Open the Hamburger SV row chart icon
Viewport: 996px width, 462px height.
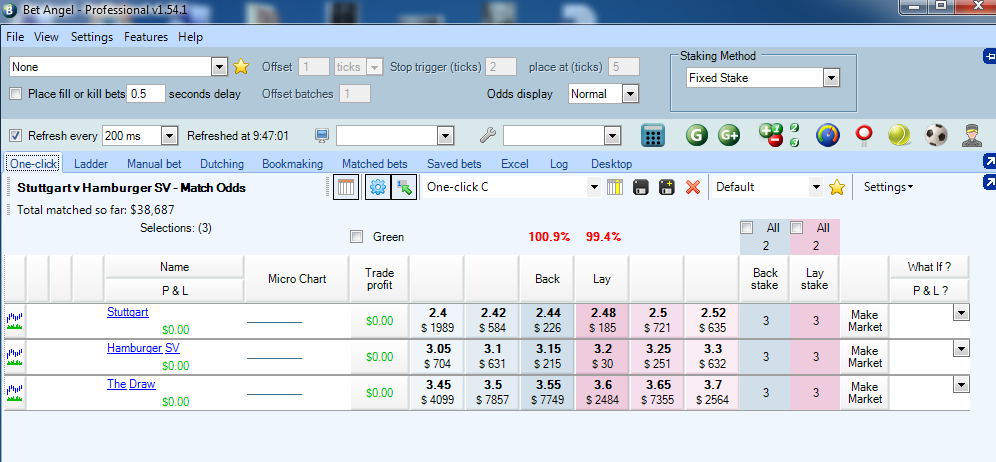click(x=14, y=357)
